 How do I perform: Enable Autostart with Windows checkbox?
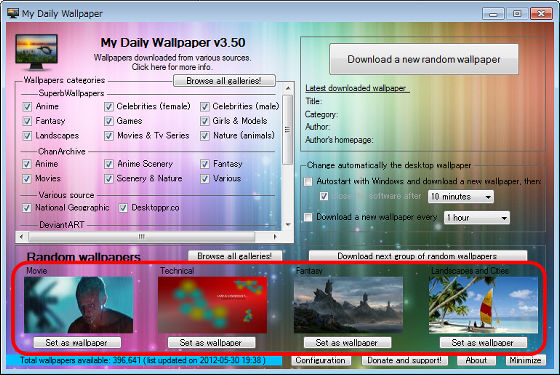point(308,181)
